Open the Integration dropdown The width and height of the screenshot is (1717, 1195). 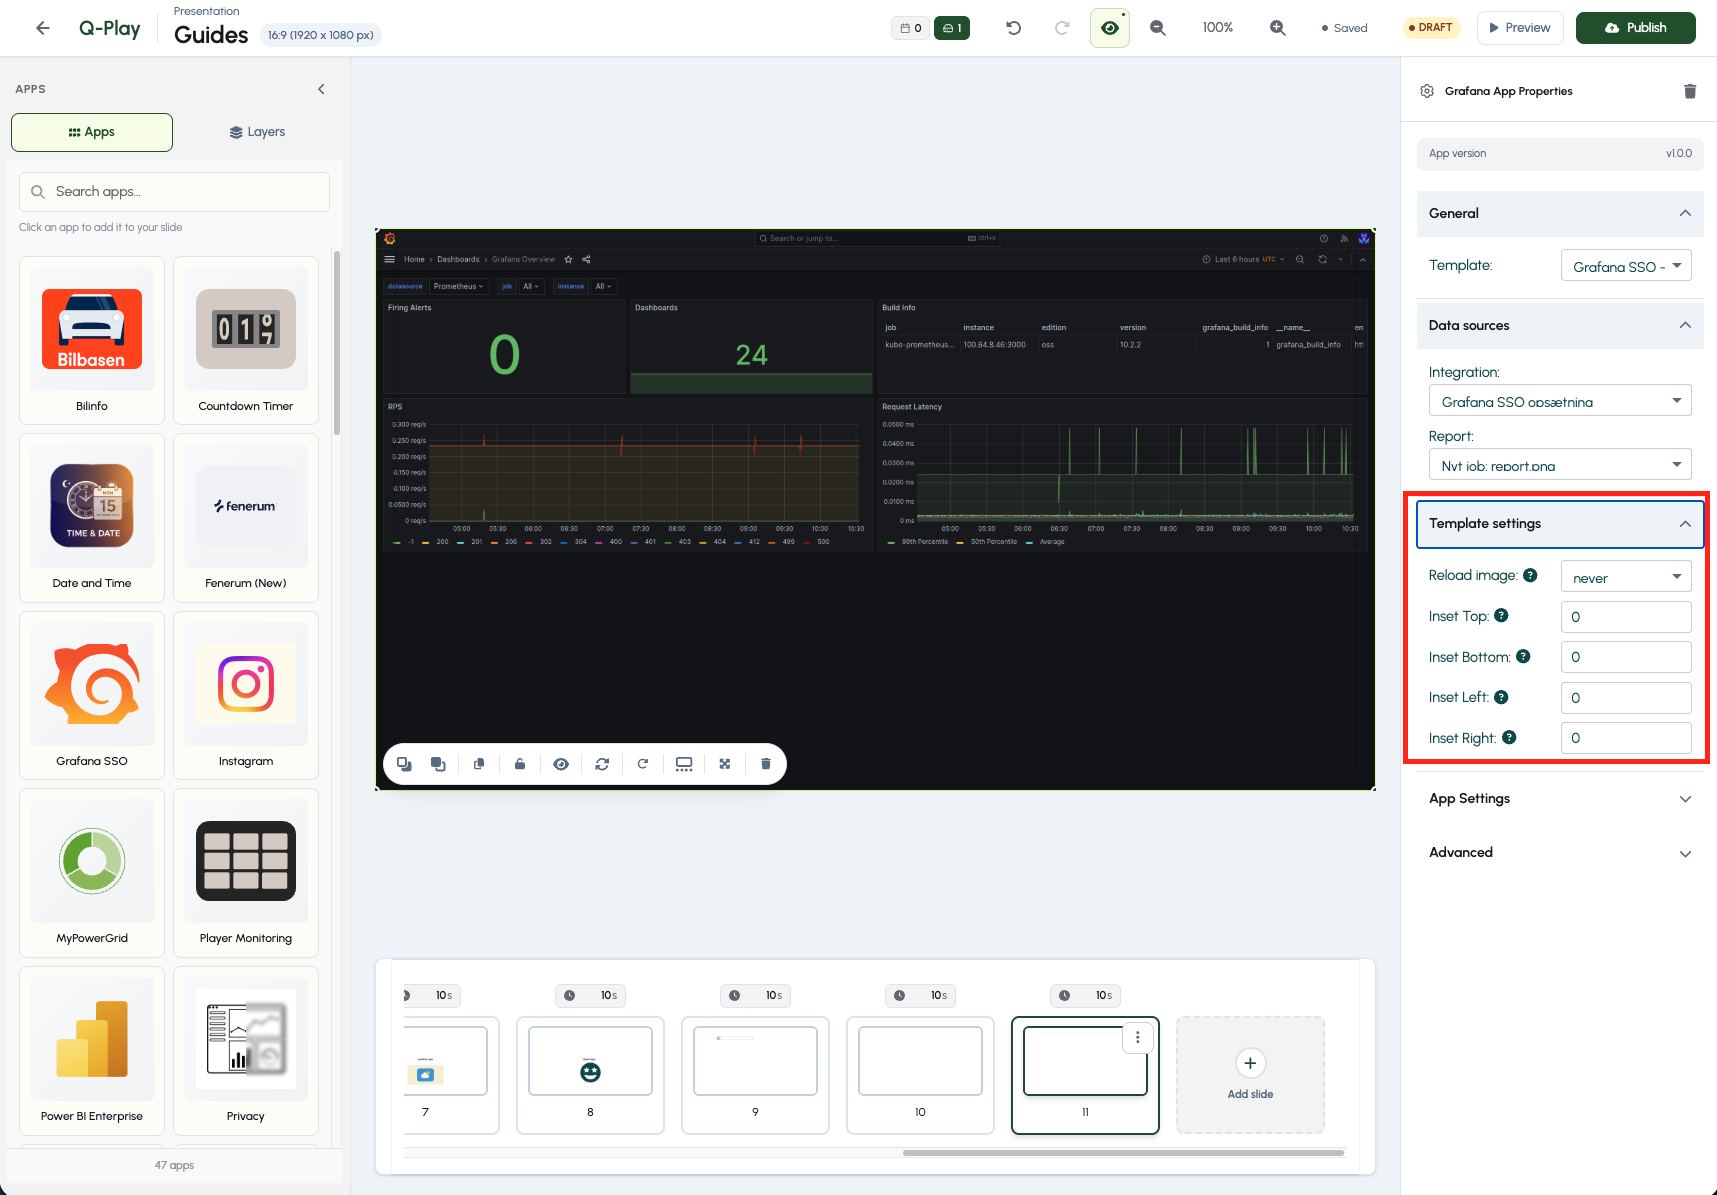1560,401
